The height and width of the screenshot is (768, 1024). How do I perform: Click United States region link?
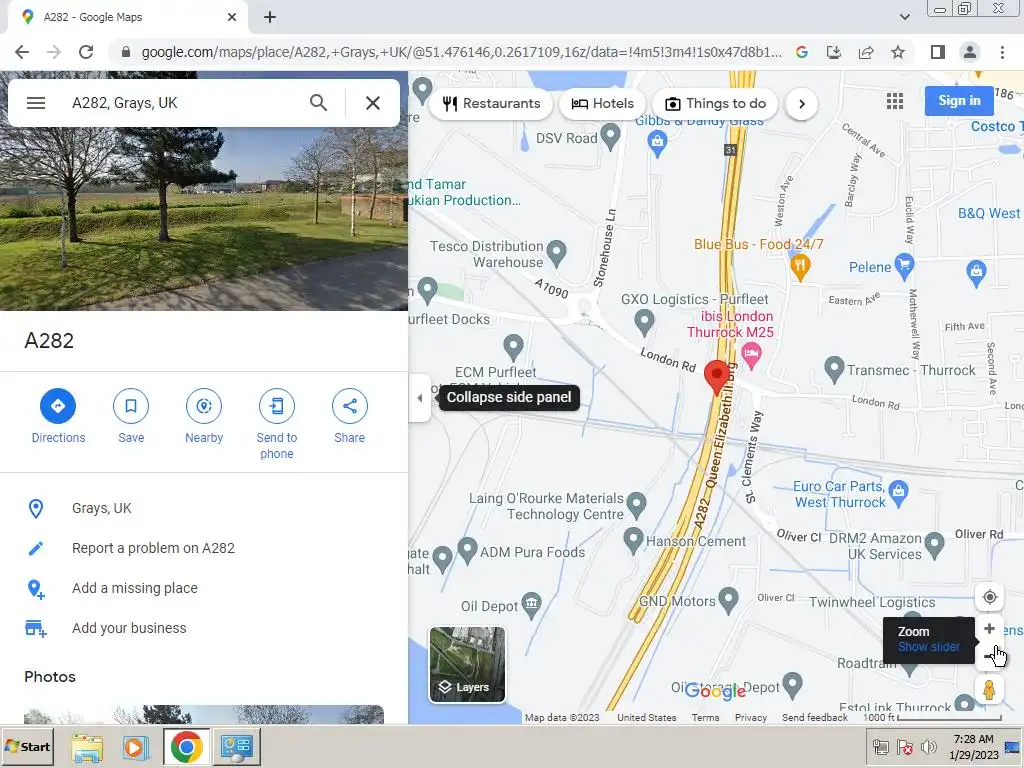click(x=647, y=717)
